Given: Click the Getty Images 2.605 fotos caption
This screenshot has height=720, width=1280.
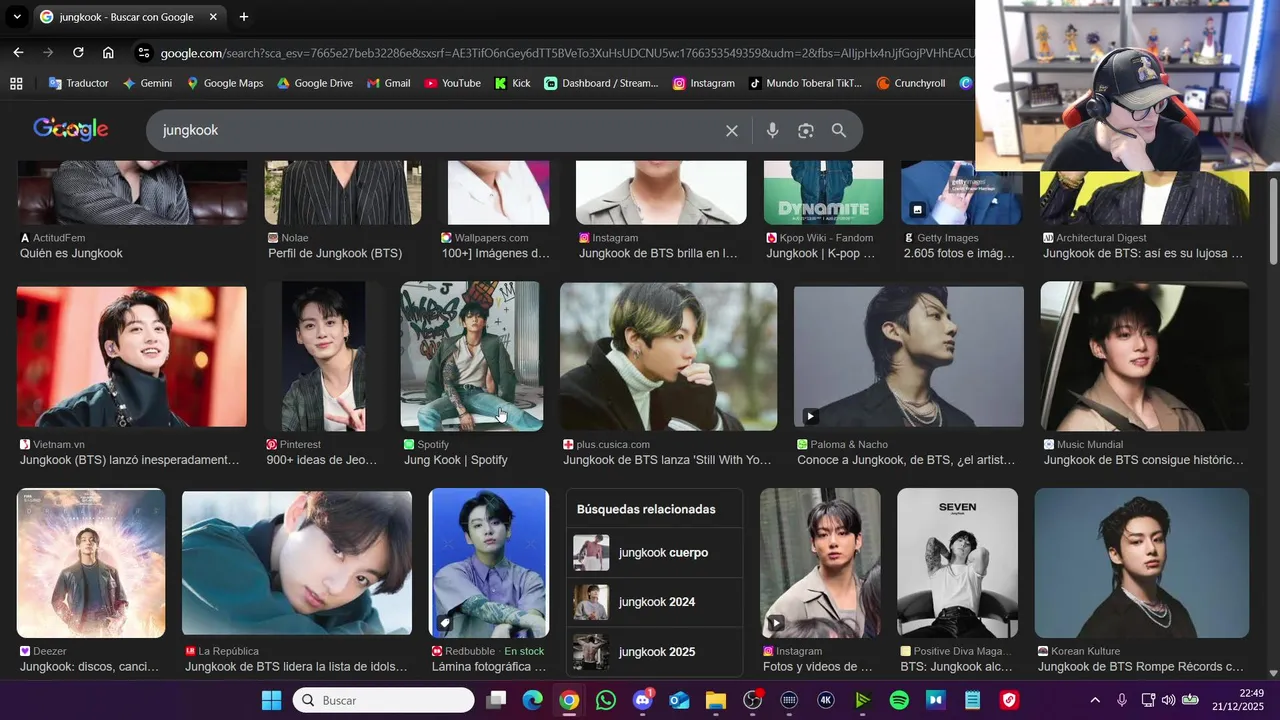Looking at the screenshot, I should pos(959,254).
